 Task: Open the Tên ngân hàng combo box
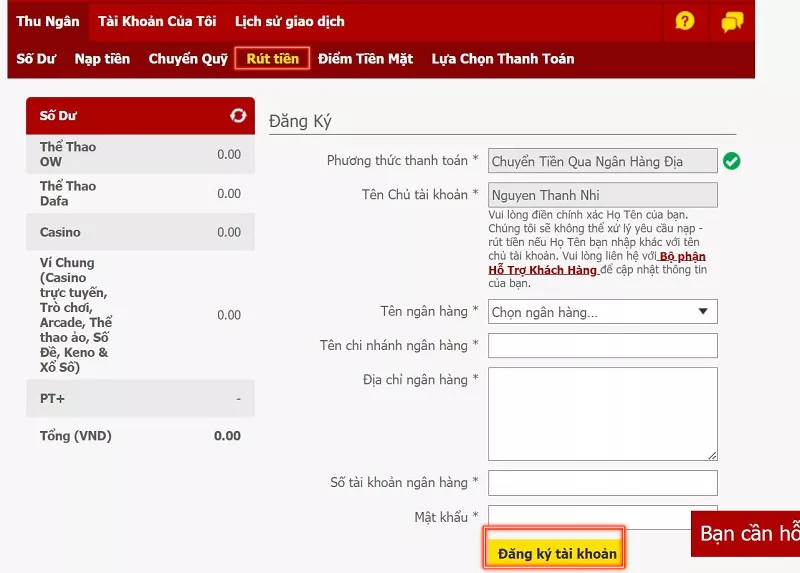[603, 312]
